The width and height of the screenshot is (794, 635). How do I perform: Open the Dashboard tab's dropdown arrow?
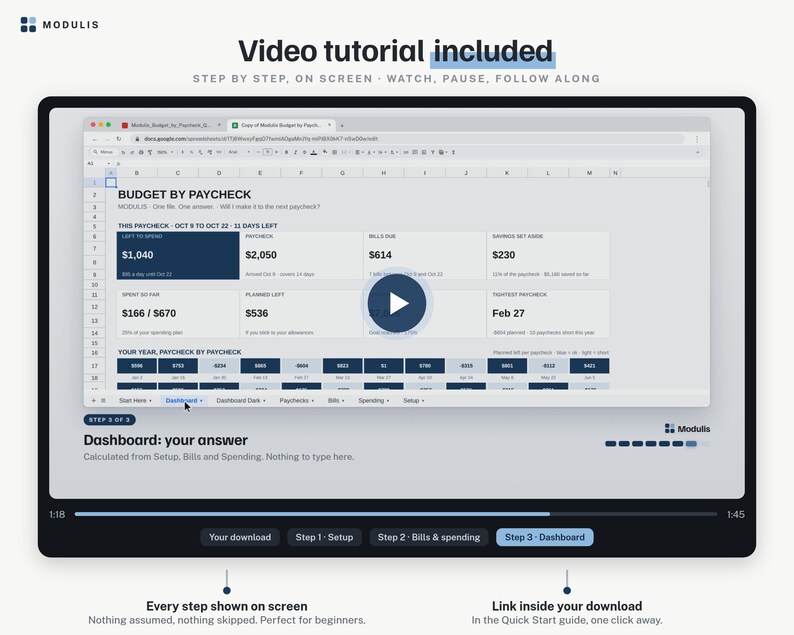coord(201,401)
